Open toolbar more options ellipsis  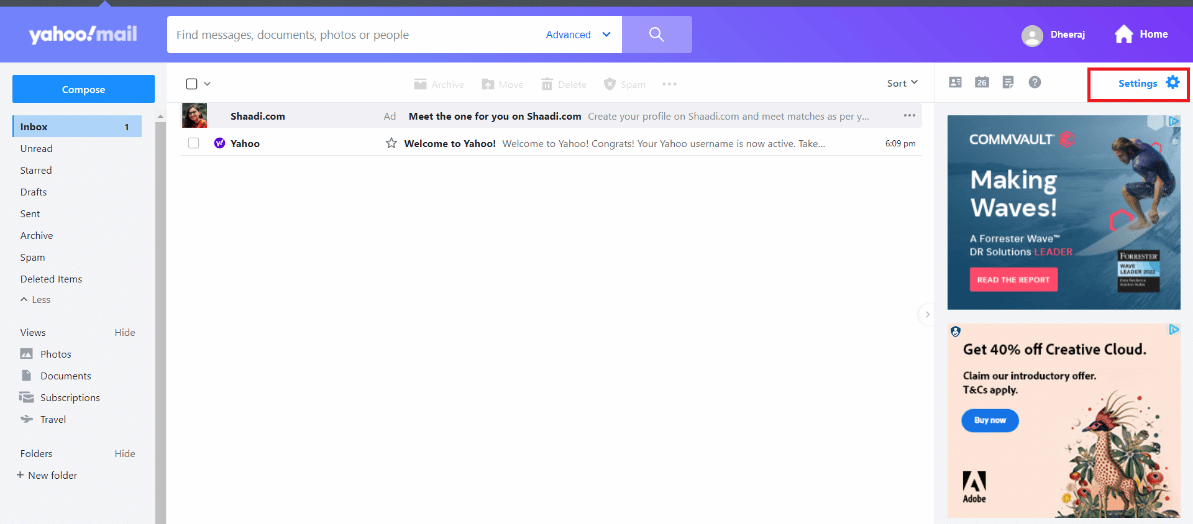tap(670, 84)
